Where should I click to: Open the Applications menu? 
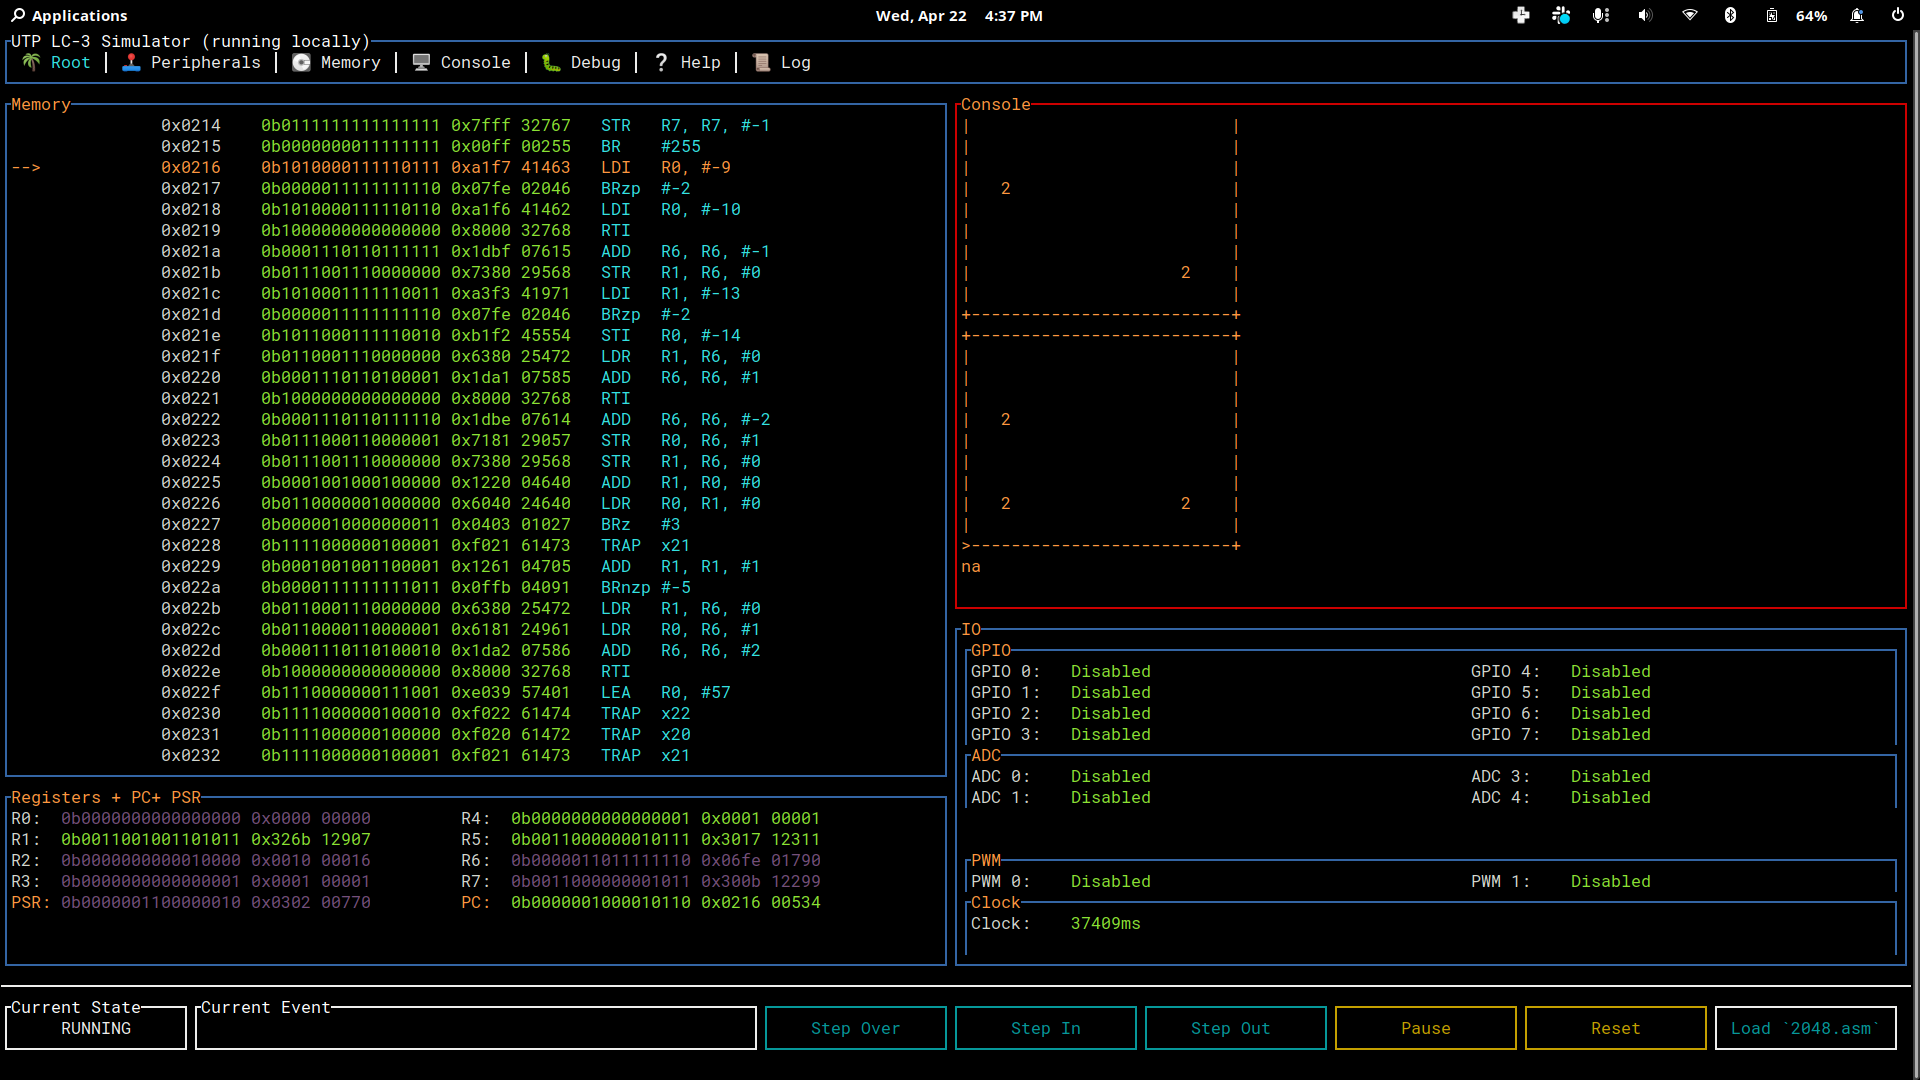[69, 15]
